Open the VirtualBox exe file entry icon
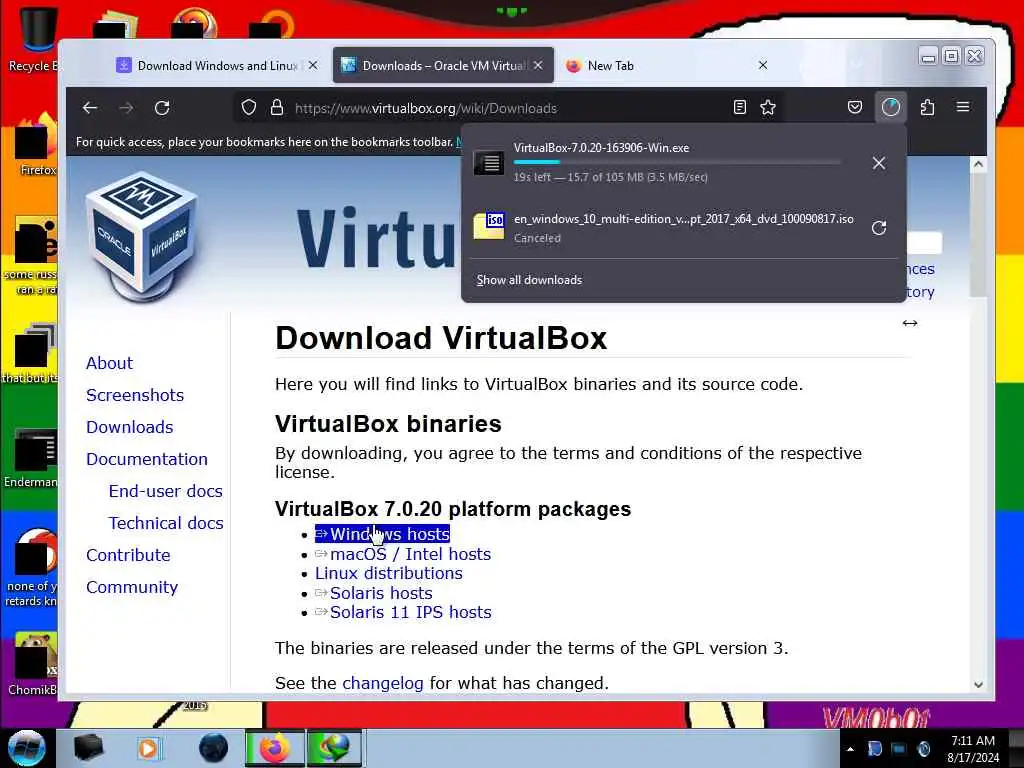This screenshot has width=1024, height=768. [489, 162]
